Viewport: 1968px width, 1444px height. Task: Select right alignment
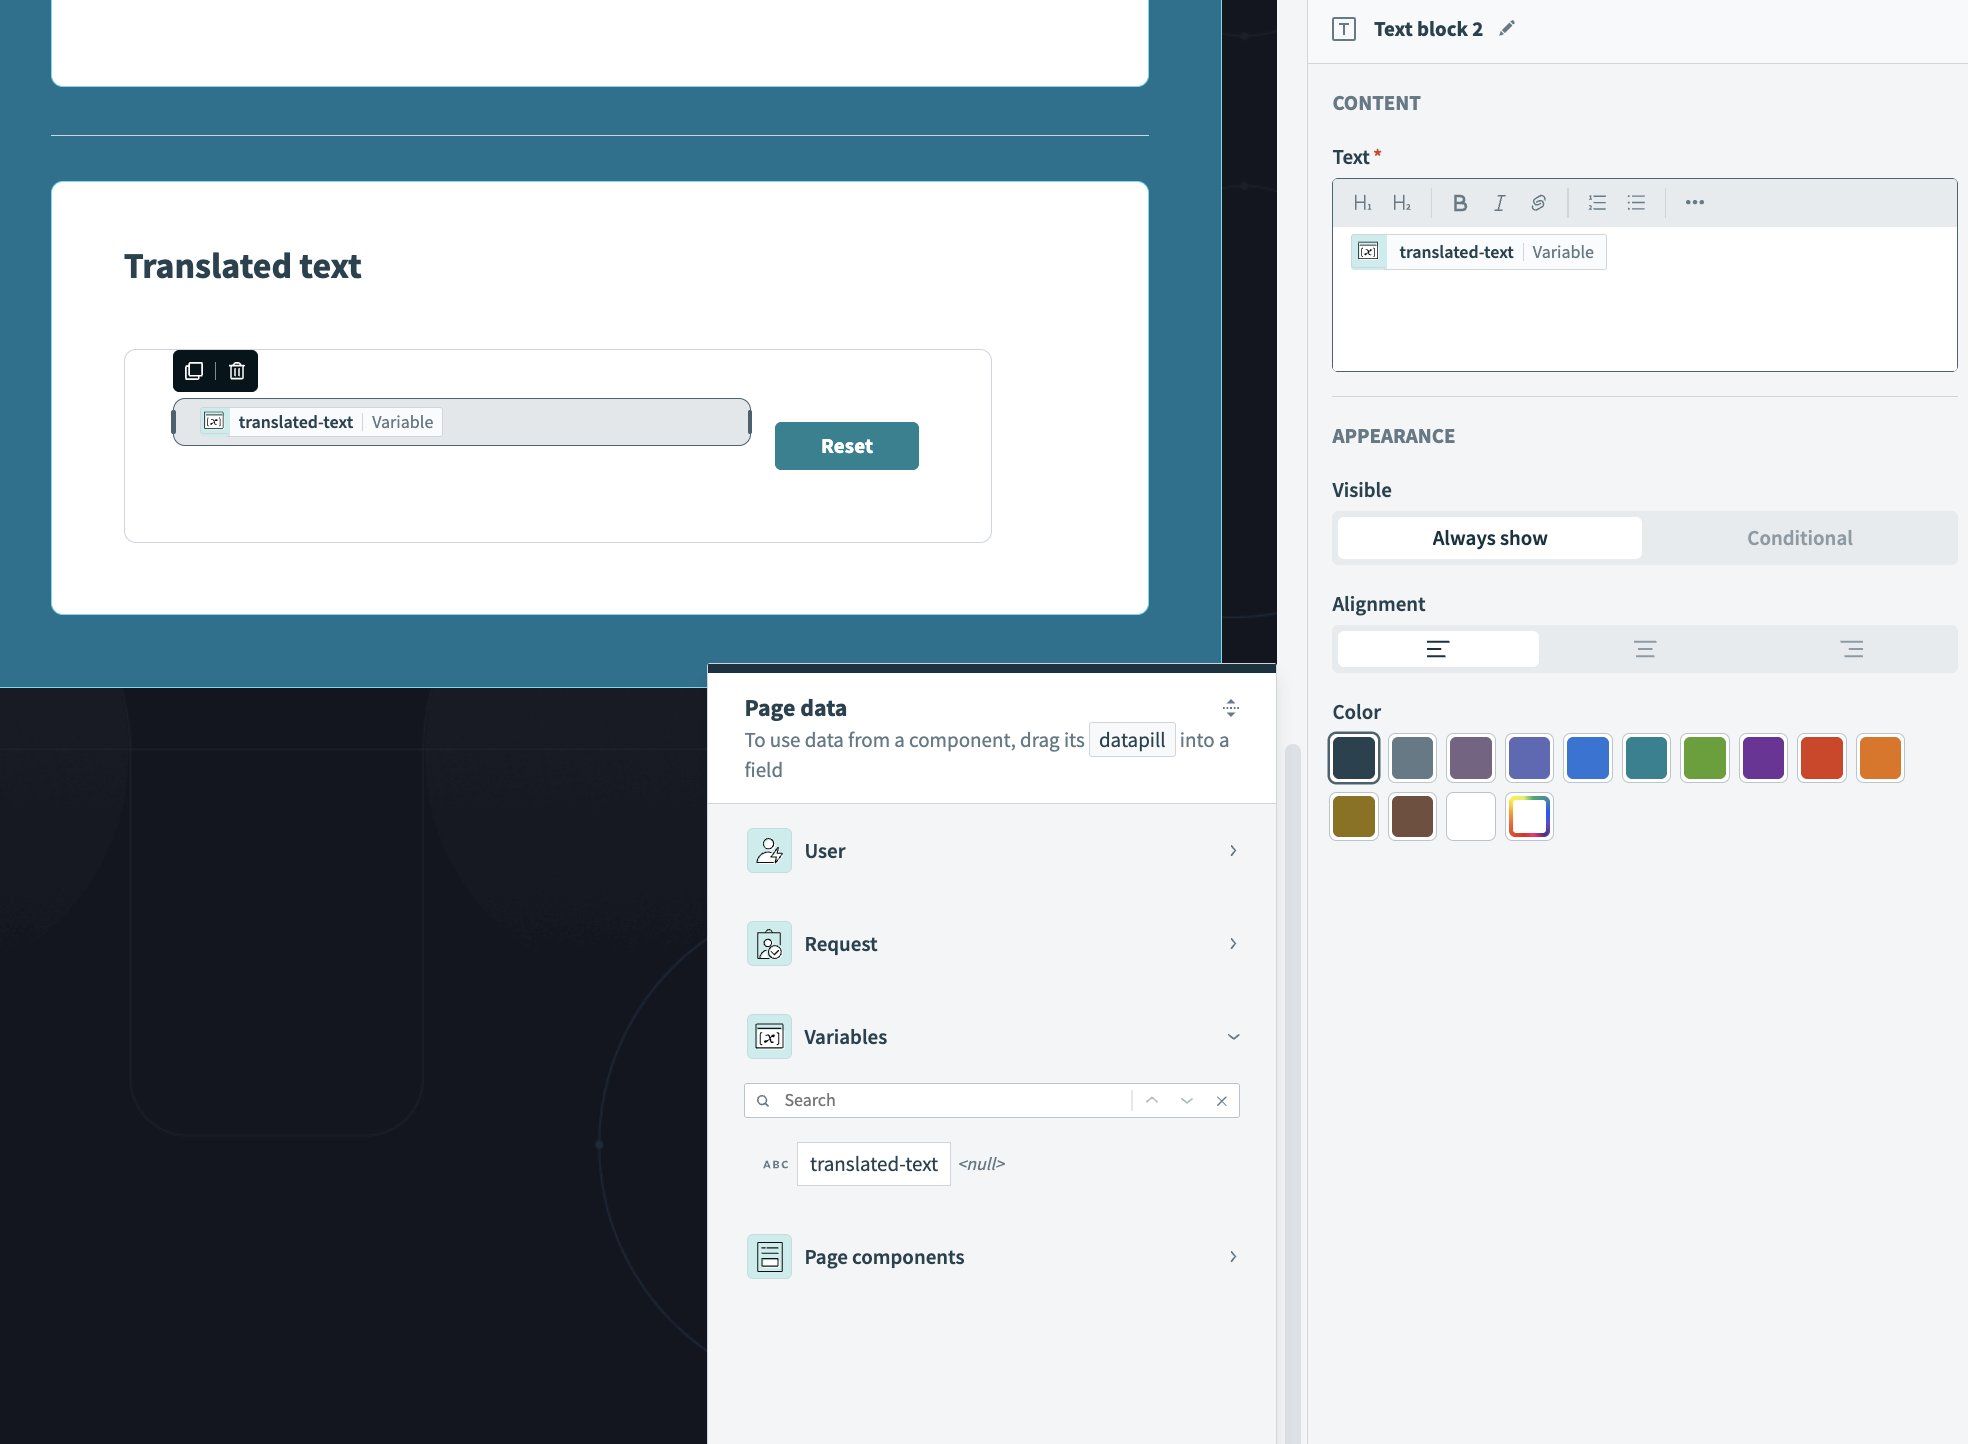click(x=1851, y=649)
